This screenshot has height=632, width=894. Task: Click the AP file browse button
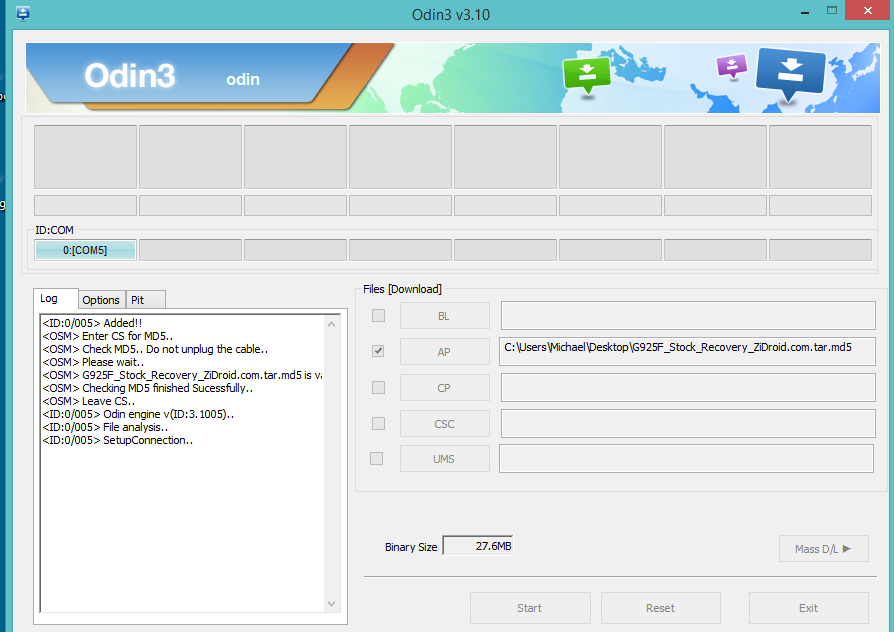[444, 352]
